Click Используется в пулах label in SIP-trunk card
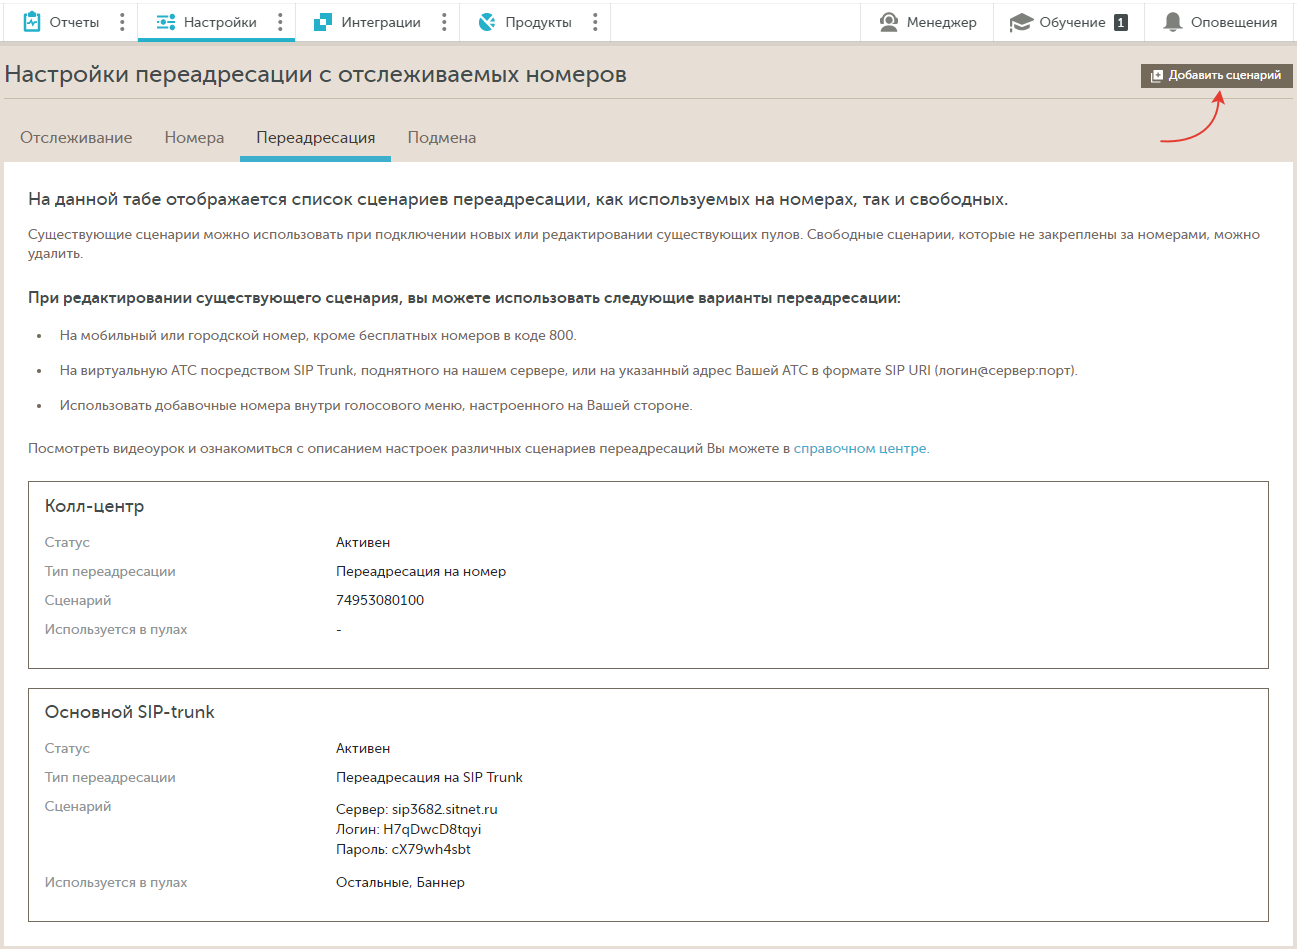 116,882
